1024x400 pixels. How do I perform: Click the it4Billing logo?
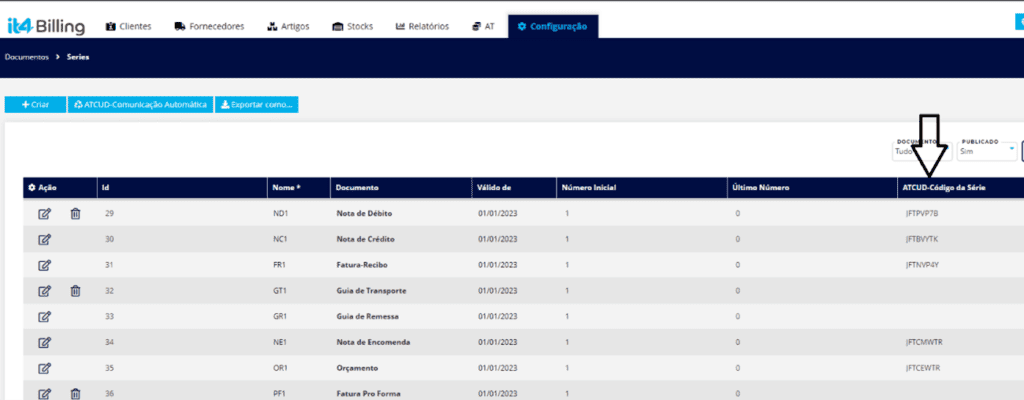pyautogui.click(x=46, y=27)
